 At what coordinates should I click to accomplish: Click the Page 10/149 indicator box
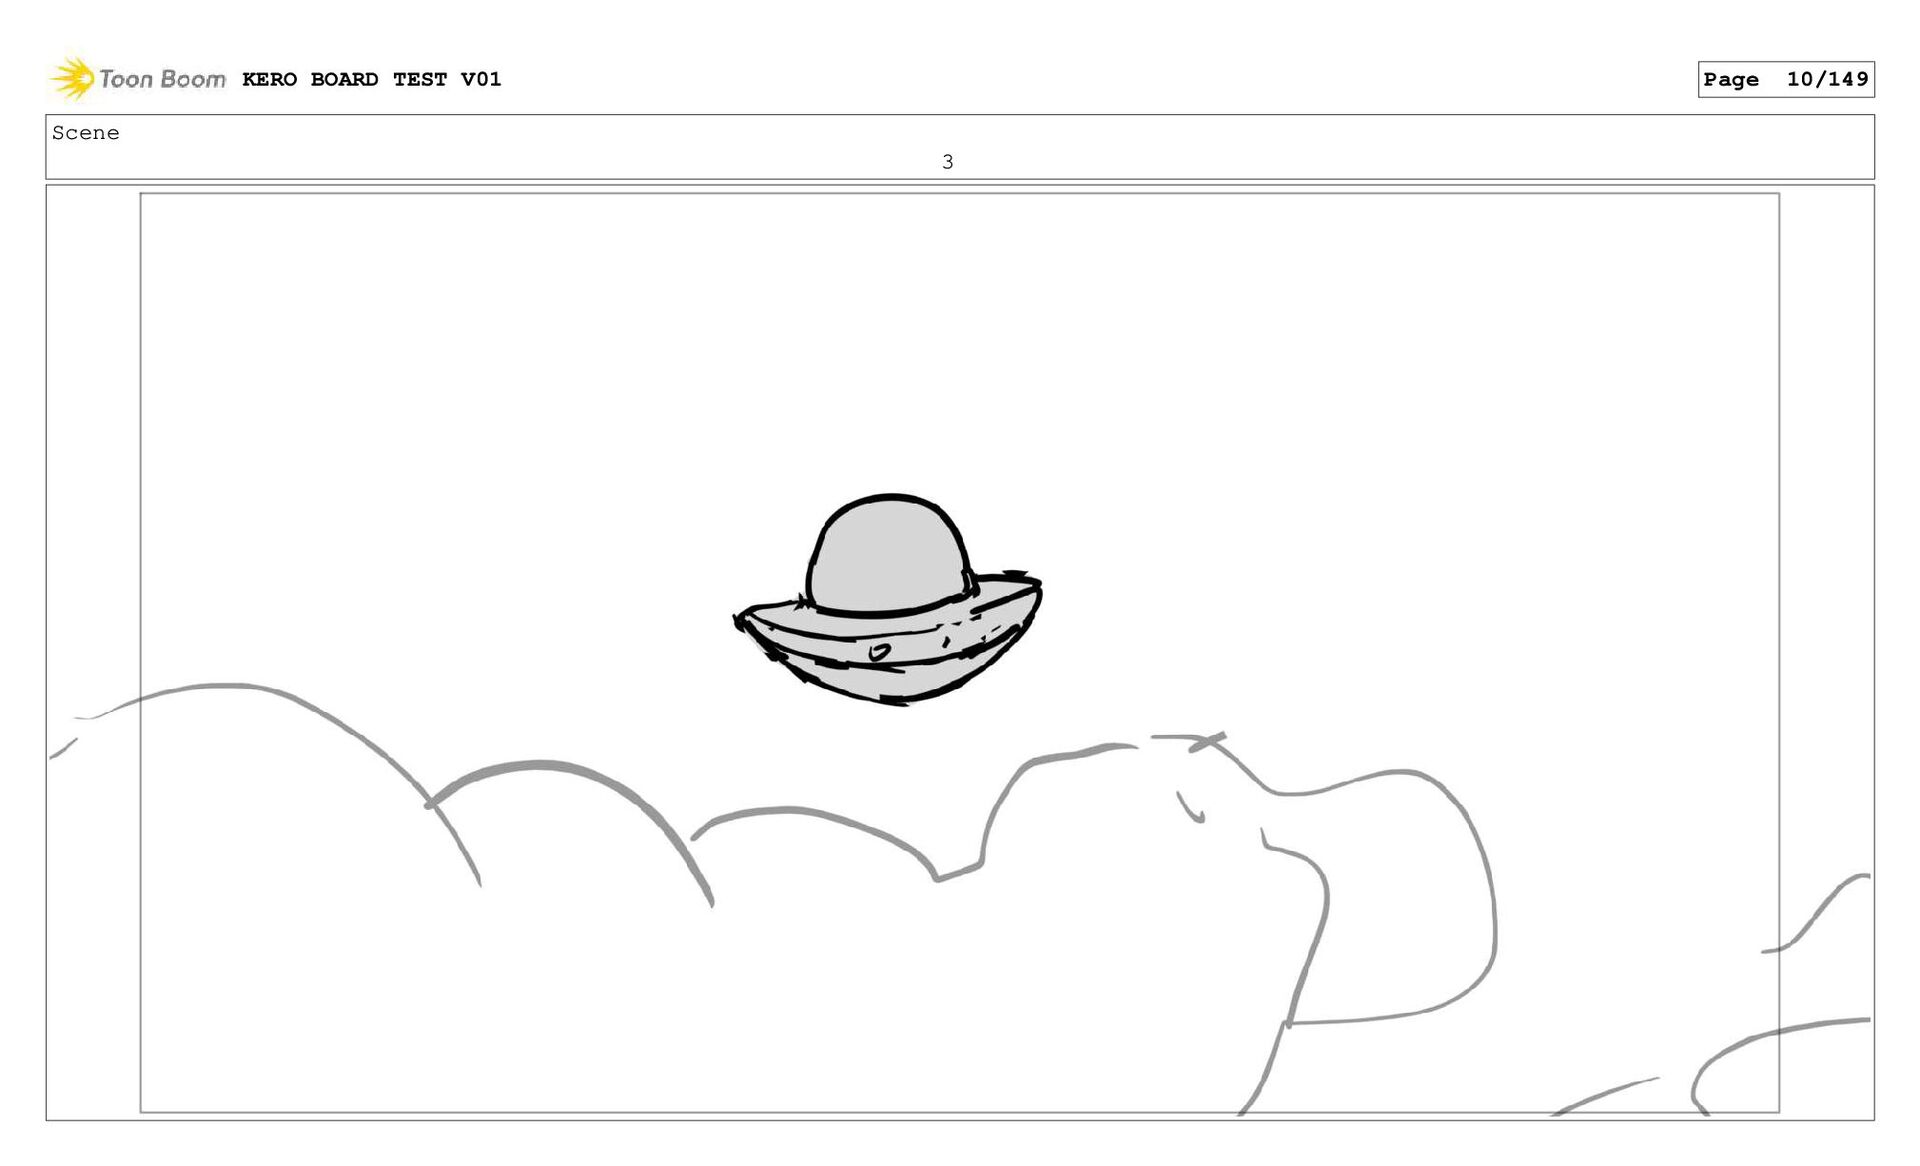click(1785, 79)
